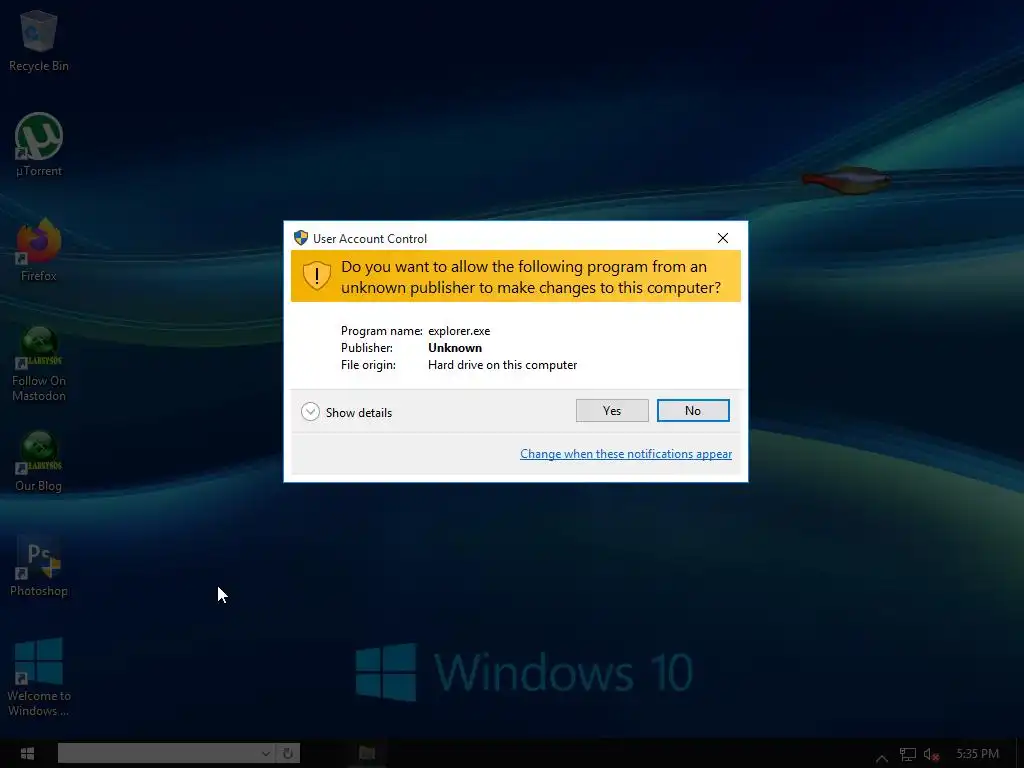1024x768 pixels.
Task: Click the taskbar address refresh button
Action: pyautogui.click(x=287, y=753)
